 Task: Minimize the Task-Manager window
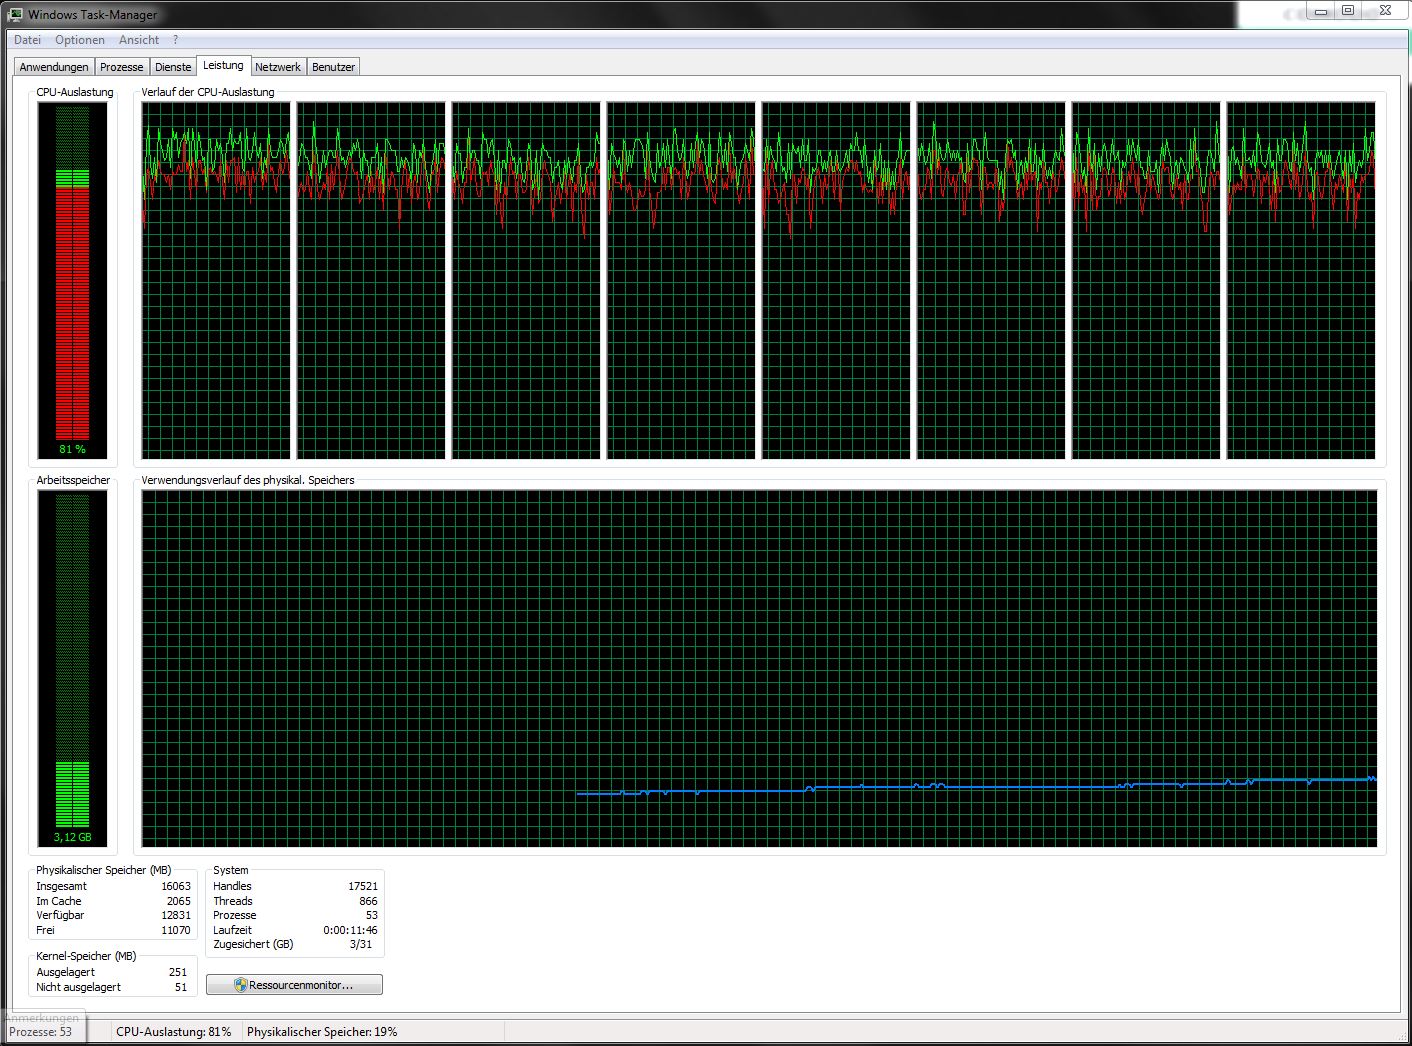pos(1322,11)
